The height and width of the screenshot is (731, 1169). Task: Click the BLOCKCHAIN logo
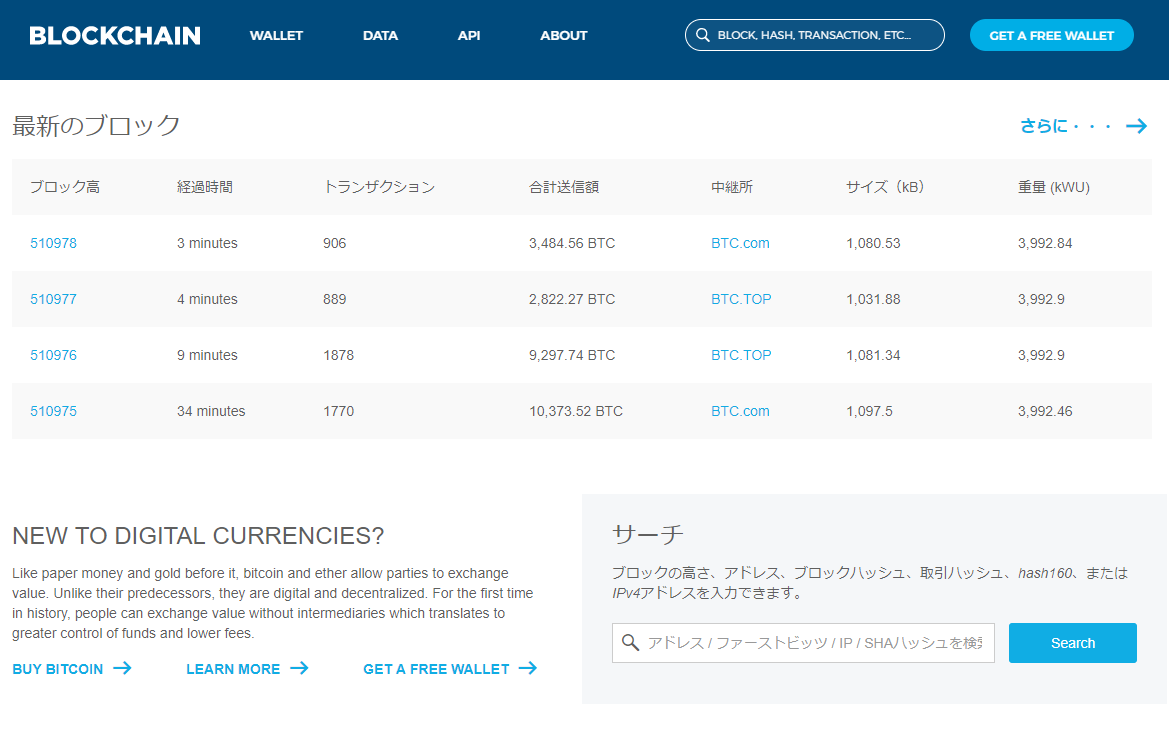[x=115, y=36]
